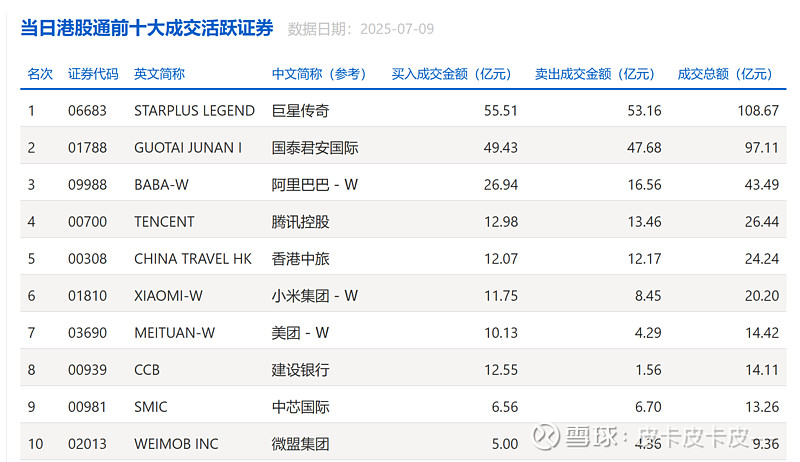Click sell amount 47.68
Image resolution: width=800 pixels, height=462 pixels.
click(x=644, y=148)
